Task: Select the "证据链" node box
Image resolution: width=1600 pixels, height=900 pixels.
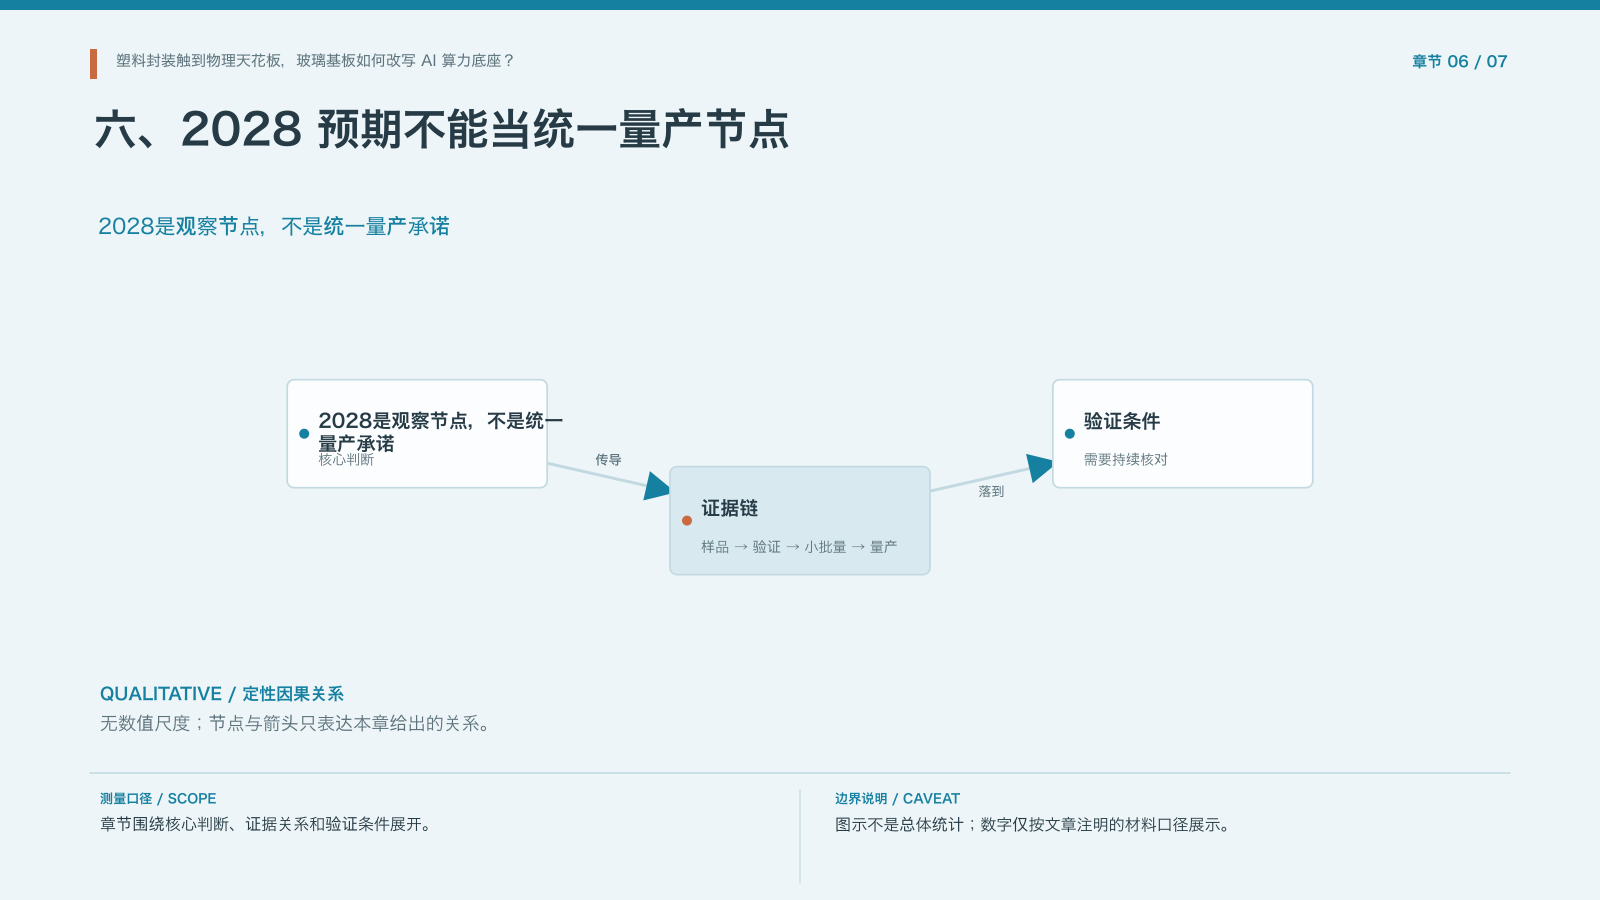Action: click(x=800, y=521)
